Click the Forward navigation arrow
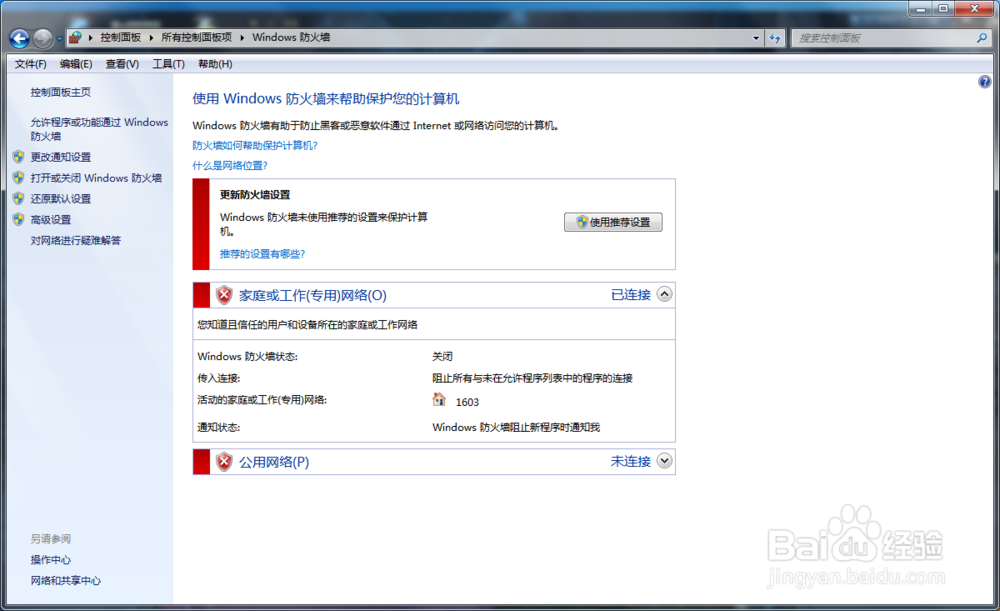 pyautogui.click(x=43, y=39)
